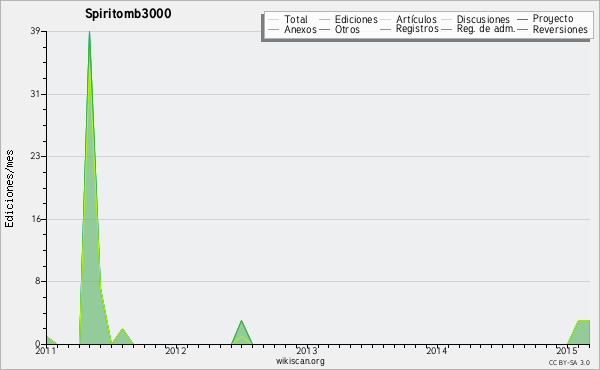Screen dimensions: 600x370
Task: Select the Total legend entry
Action: pos(296,19)
